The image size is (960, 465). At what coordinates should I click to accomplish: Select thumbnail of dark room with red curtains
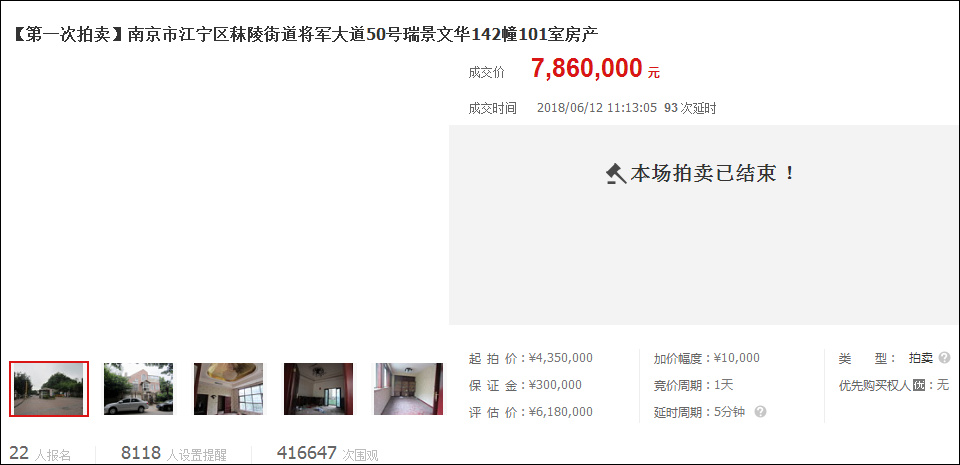click(318, 389)
